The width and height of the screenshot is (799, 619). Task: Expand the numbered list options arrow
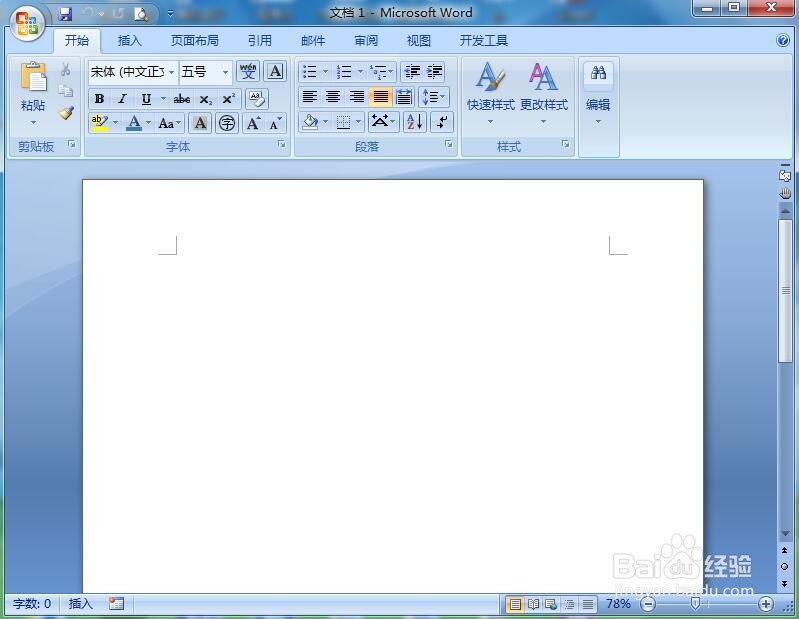tap(360, 72)
